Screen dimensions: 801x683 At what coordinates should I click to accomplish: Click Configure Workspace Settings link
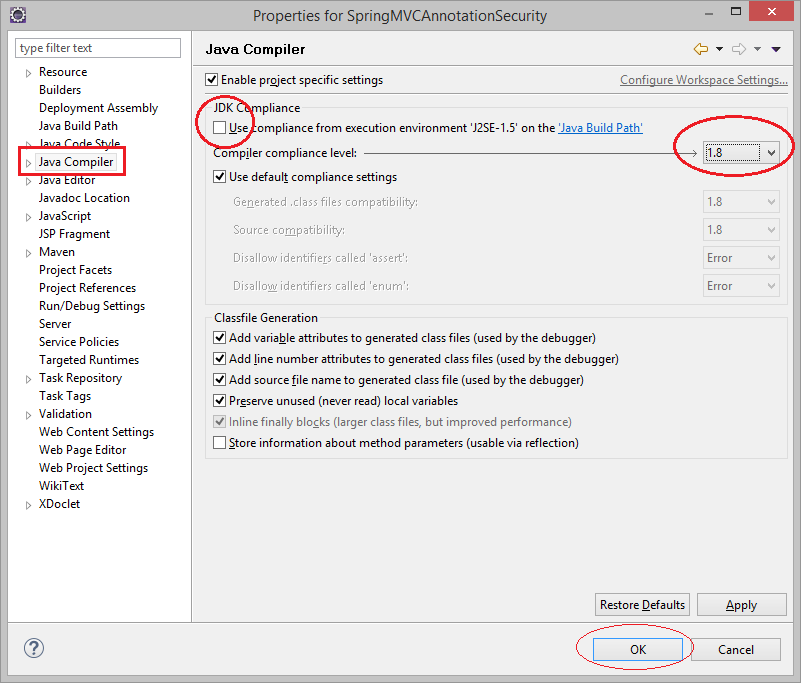point(704,80)
